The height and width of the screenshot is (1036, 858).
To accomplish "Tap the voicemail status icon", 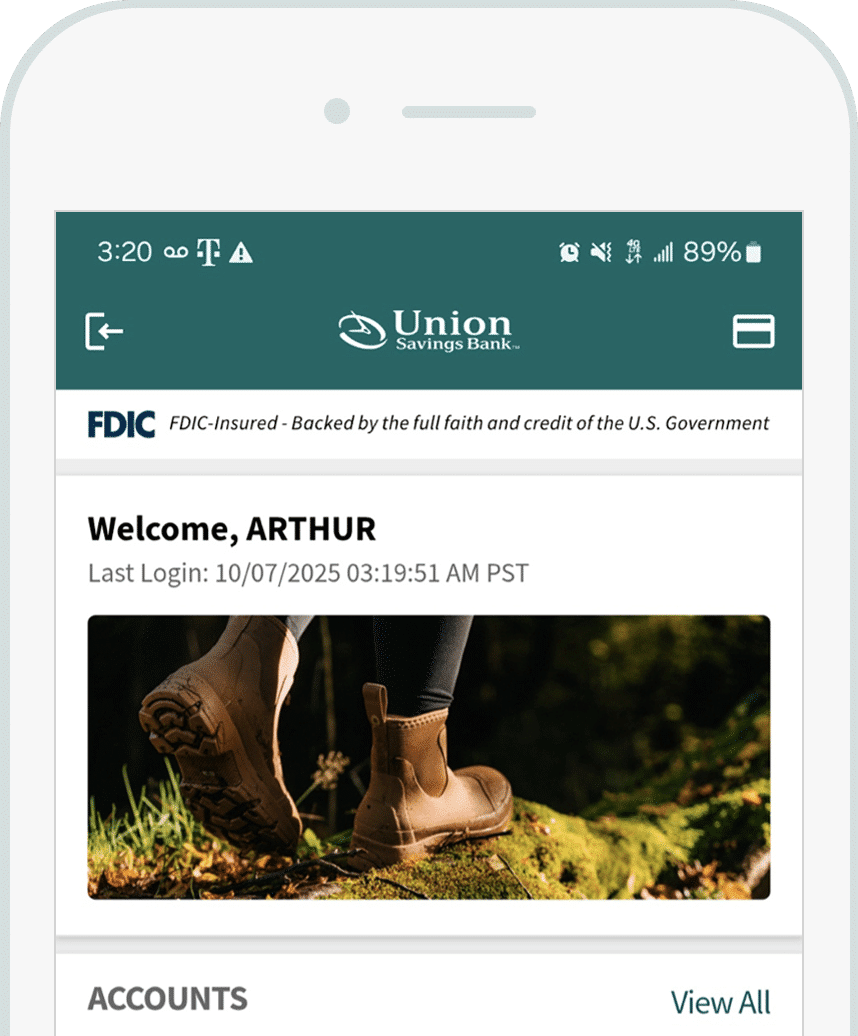I will [x=176, y=252].
